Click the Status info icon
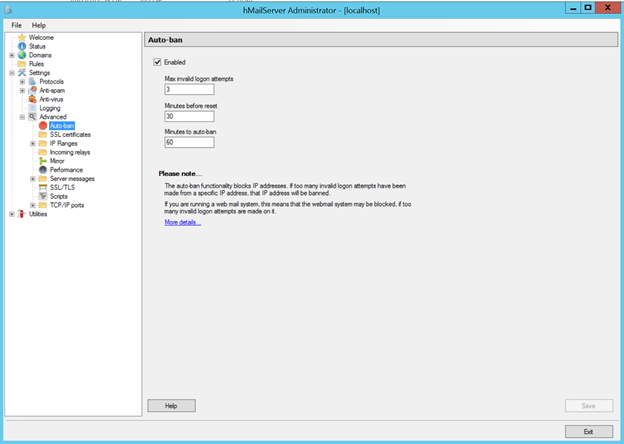Image resolution: width=624 pixels, height=444 pixels. pos(22,46)
